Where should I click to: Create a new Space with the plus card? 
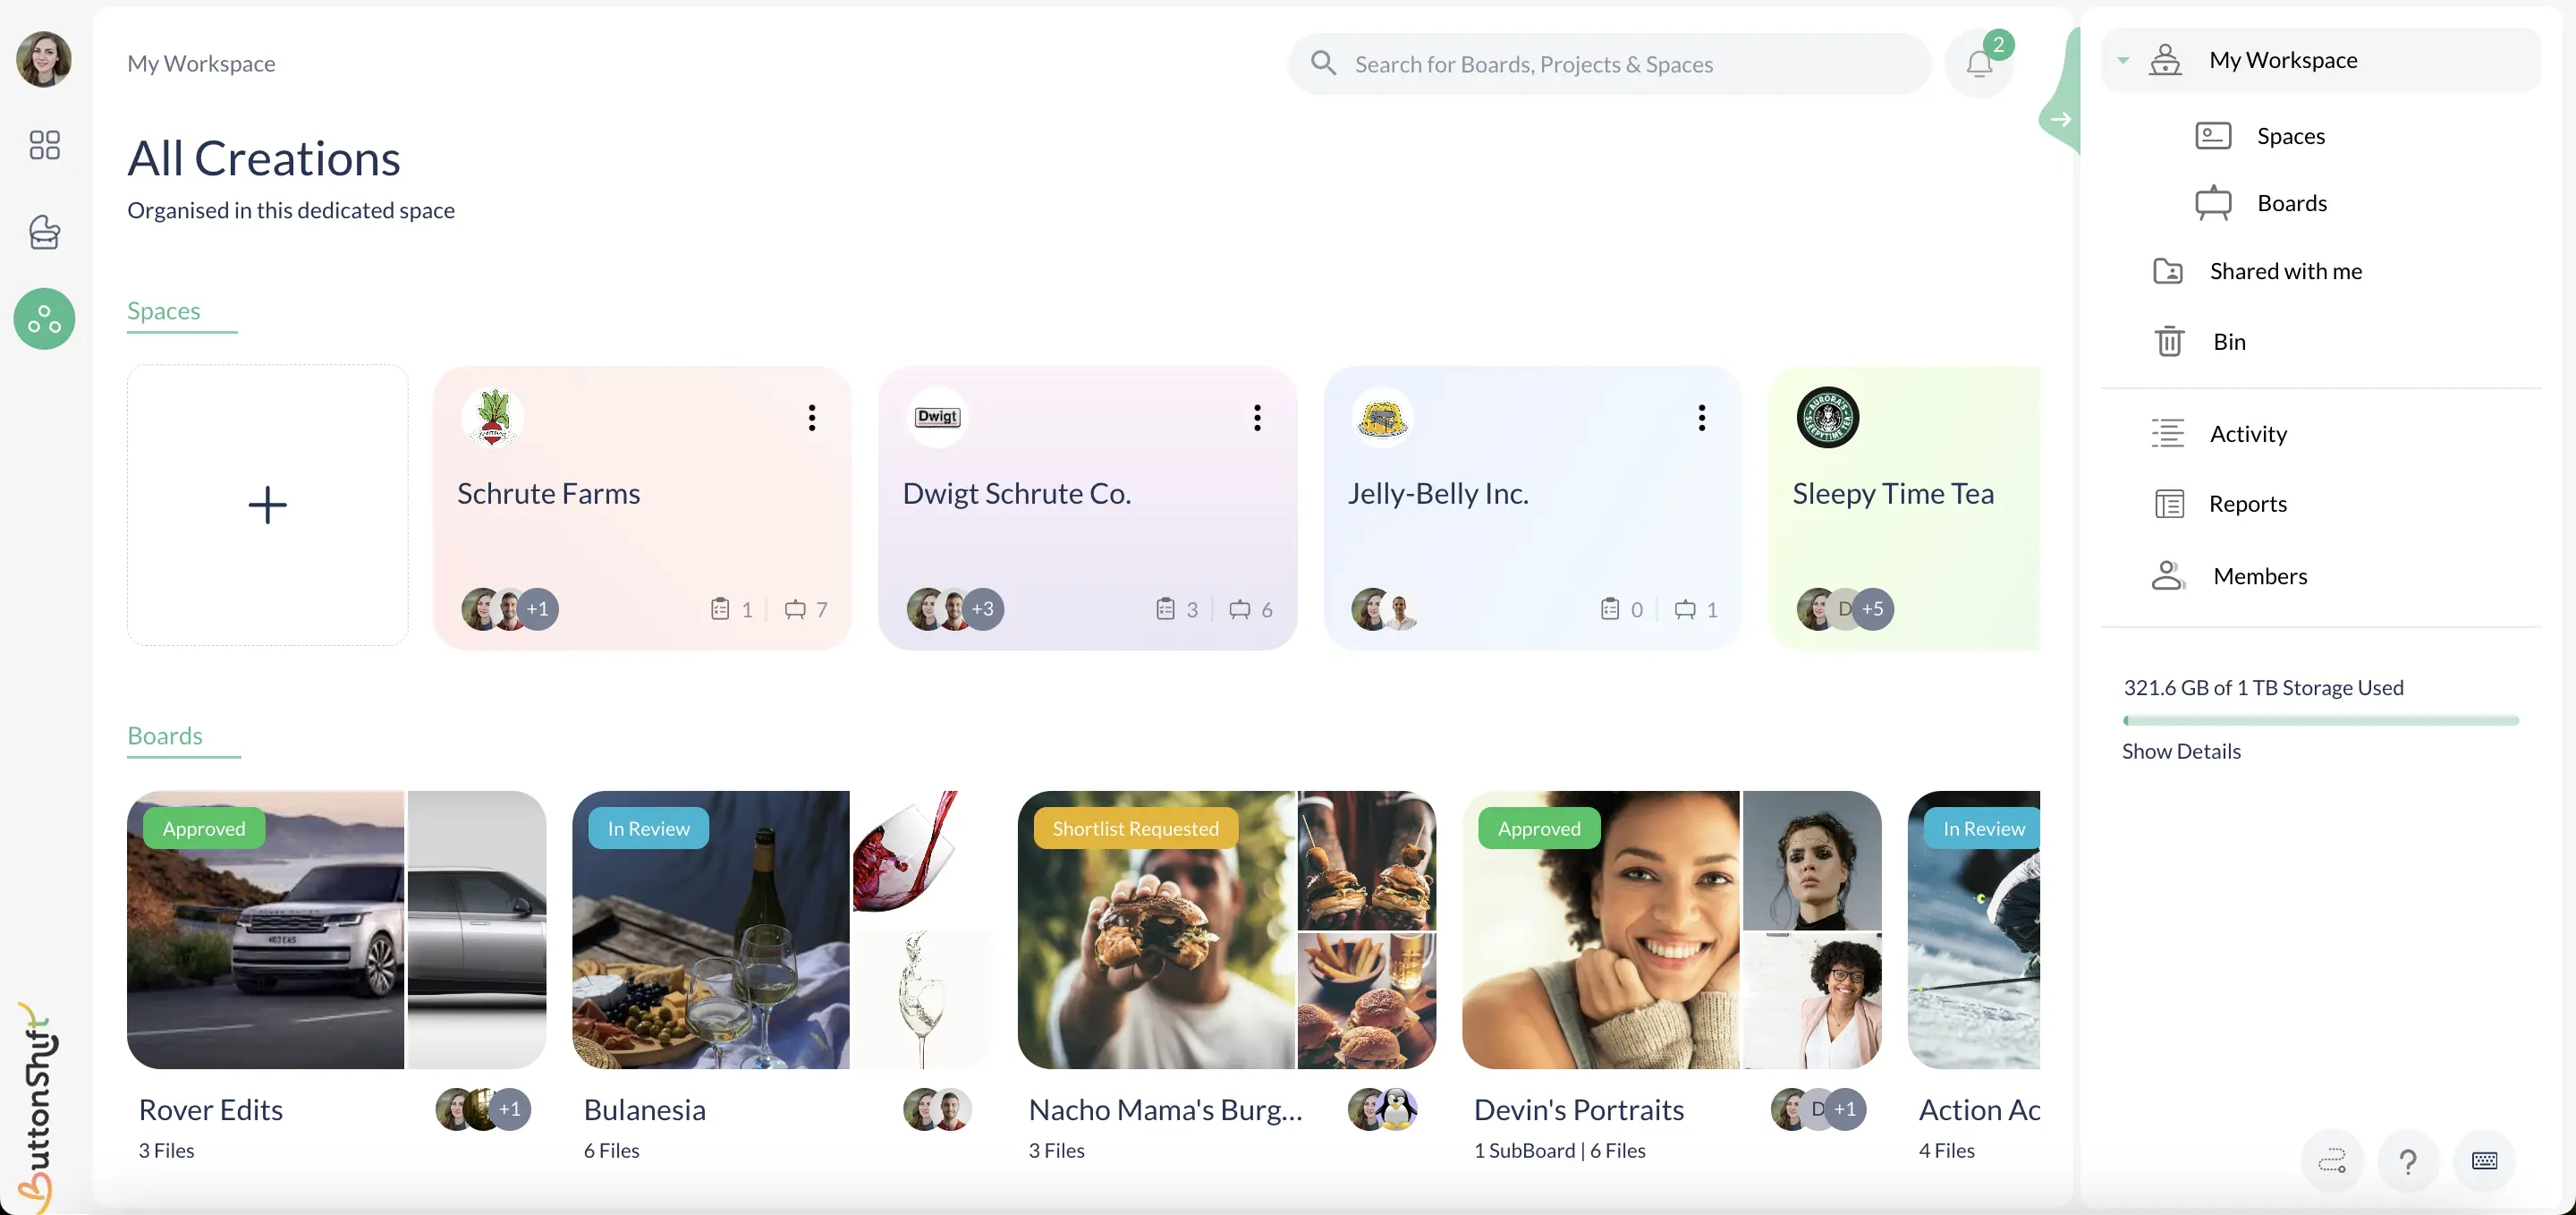tap(267, 505)
